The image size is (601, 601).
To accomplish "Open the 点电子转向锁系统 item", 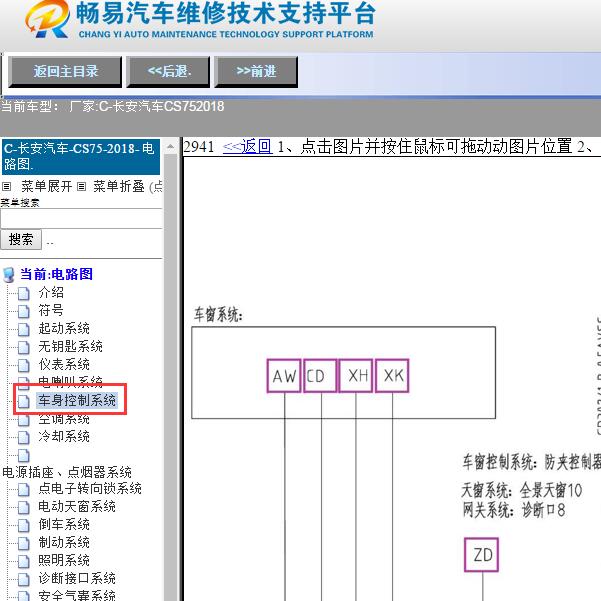I will [90, 489].
